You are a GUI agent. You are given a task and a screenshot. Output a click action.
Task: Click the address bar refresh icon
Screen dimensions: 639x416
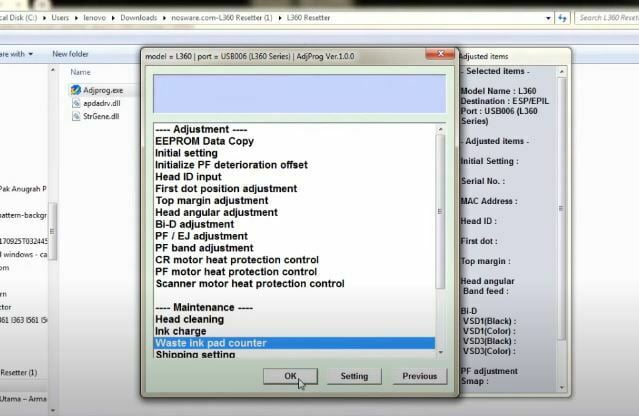(x=562, y=18)
